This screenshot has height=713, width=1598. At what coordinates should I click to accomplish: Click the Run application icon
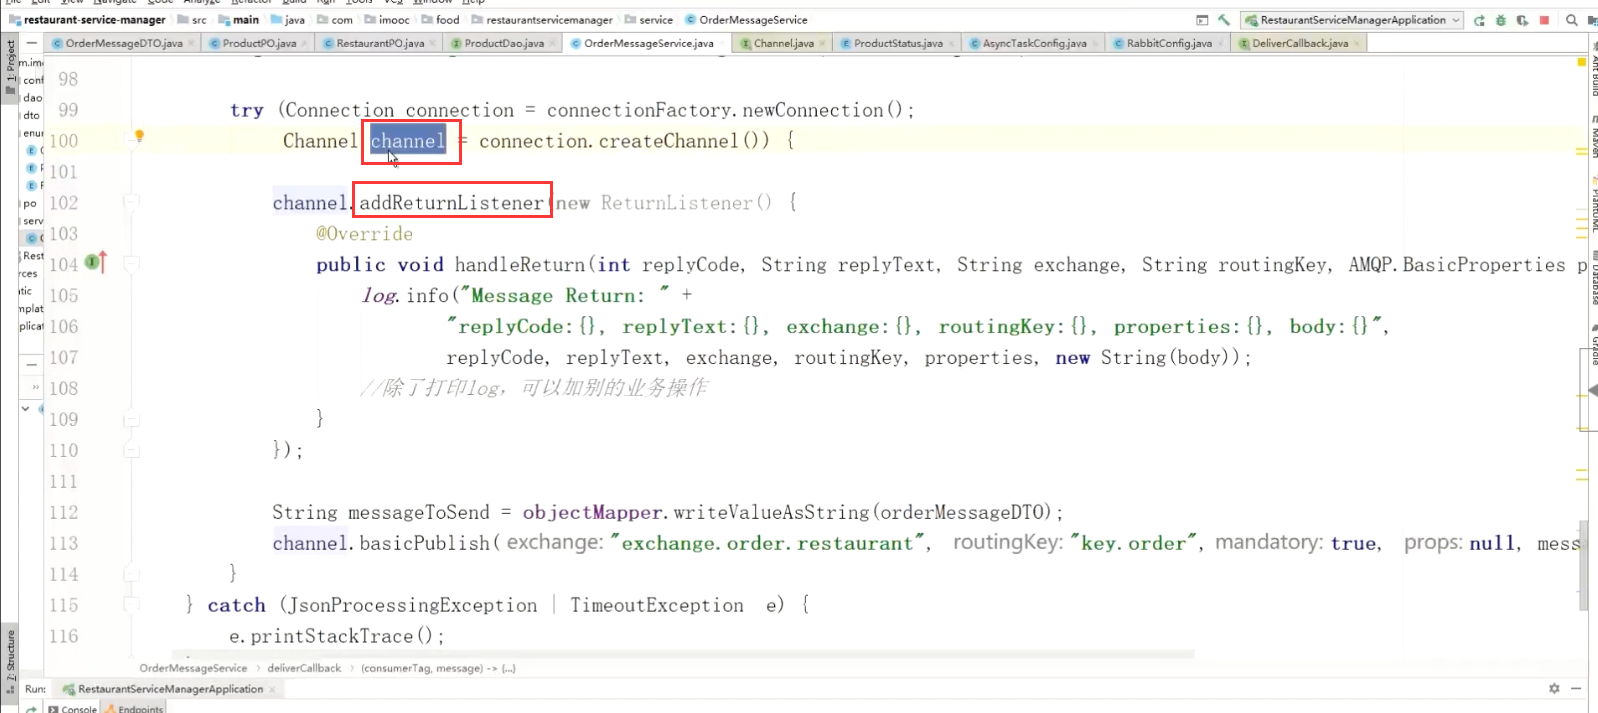[x=1479, y=20]
